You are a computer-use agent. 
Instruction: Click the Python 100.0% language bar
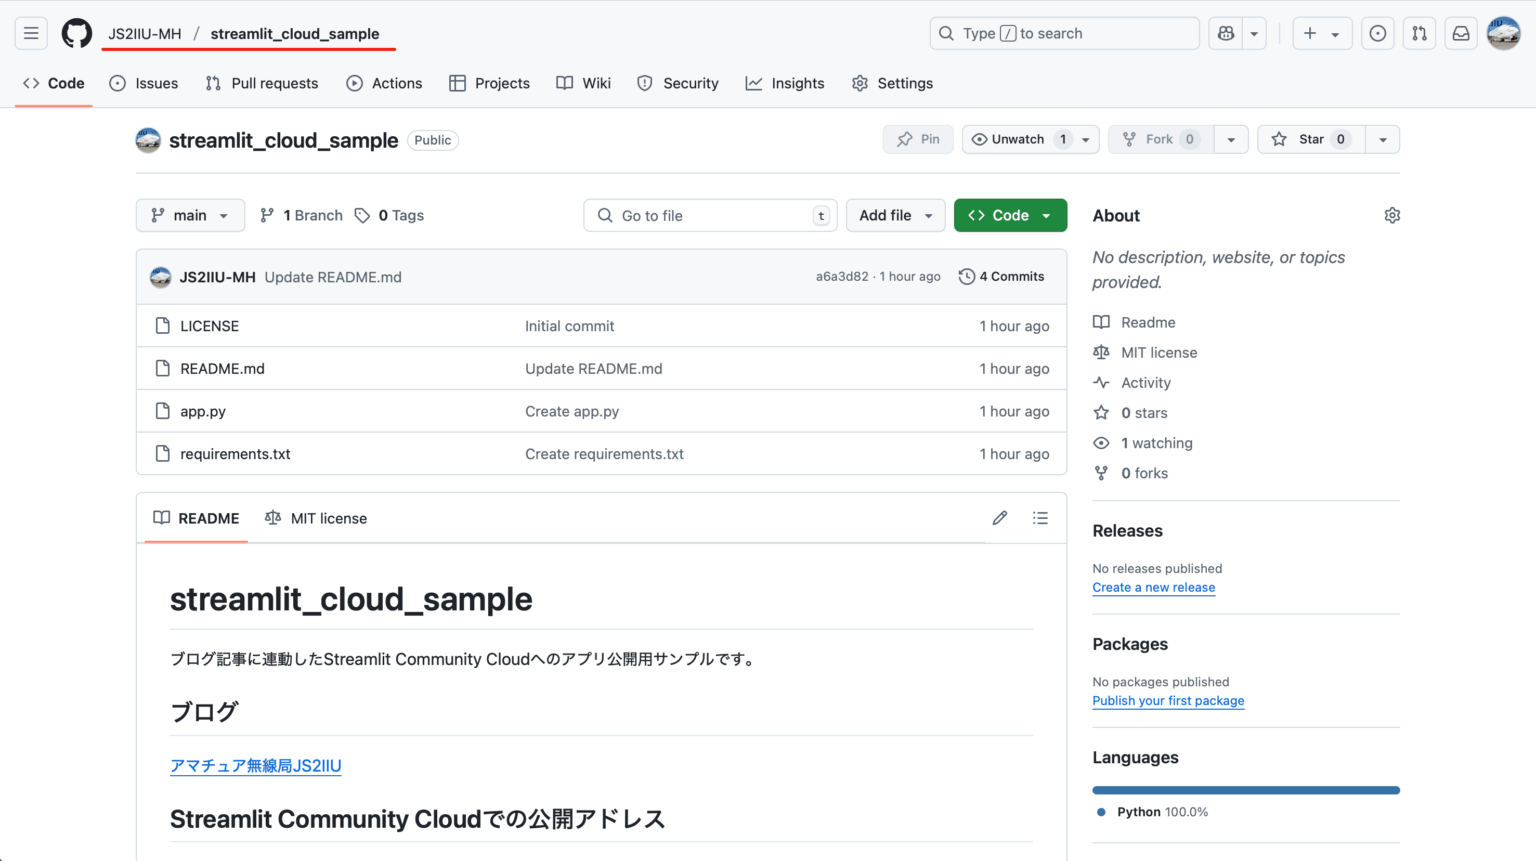point(1246,789)
